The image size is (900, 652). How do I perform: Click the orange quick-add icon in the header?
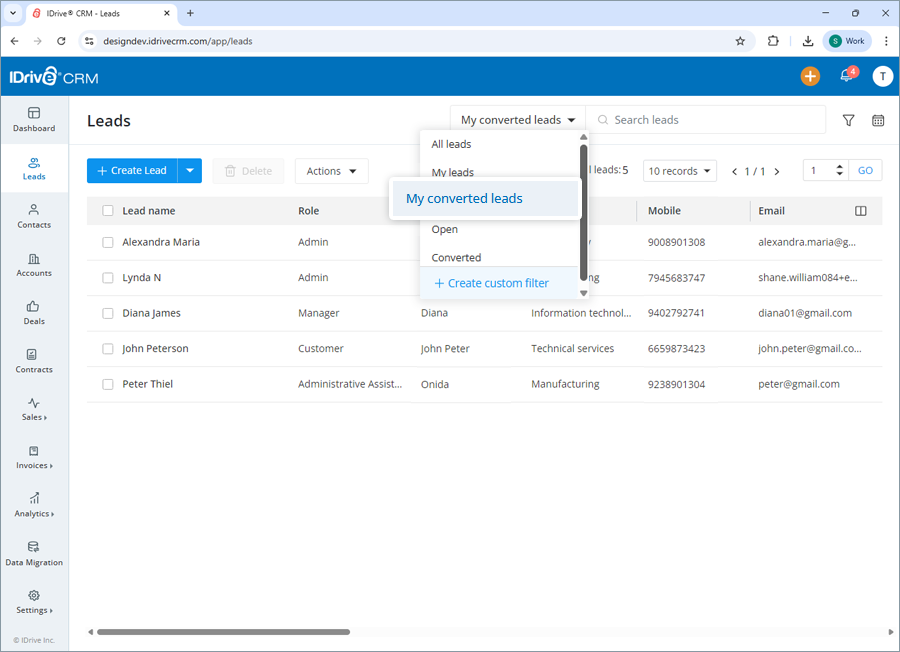(x=810, y=76)
